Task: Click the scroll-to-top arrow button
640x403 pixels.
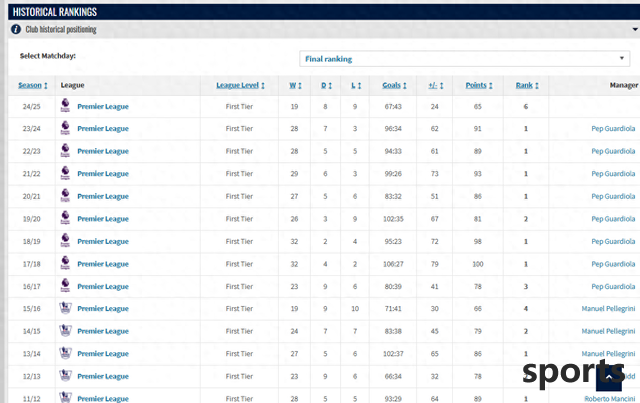Action: click(x=609, y=378)
